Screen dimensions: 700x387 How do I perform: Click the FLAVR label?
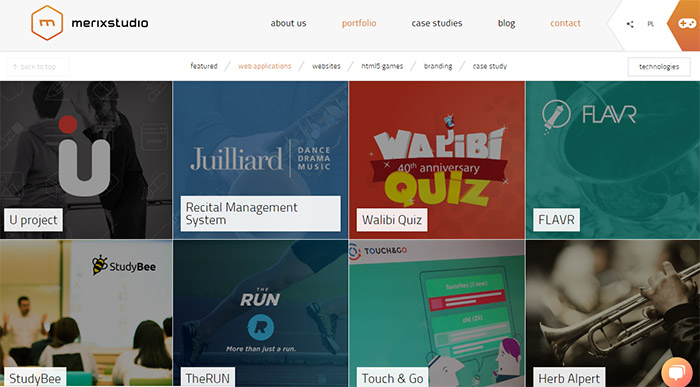[556, 220]
